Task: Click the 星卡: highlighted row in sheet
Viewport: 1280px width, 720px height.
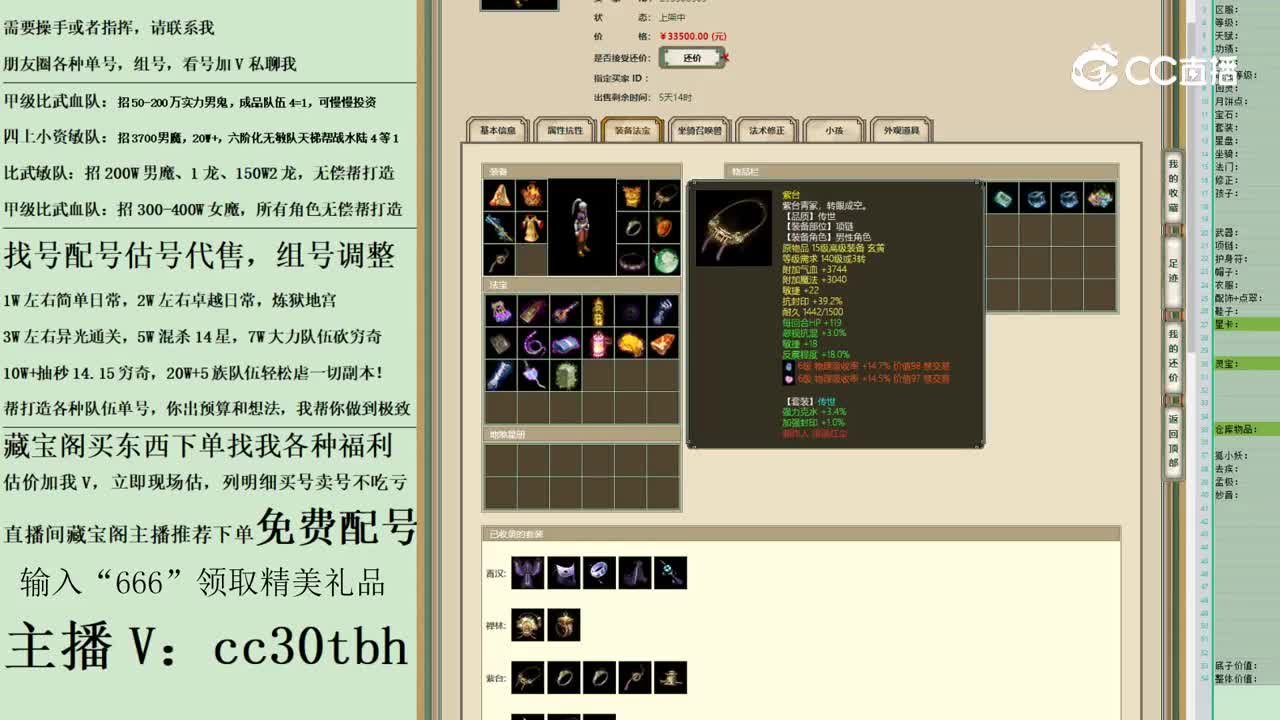Action: [x=1246, y=324]
